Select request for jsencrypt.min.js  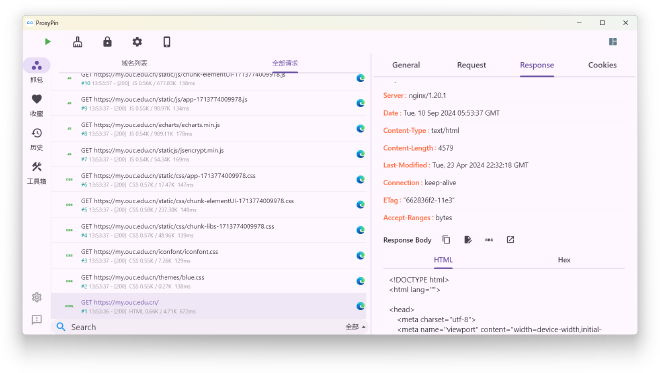[209, 154]
